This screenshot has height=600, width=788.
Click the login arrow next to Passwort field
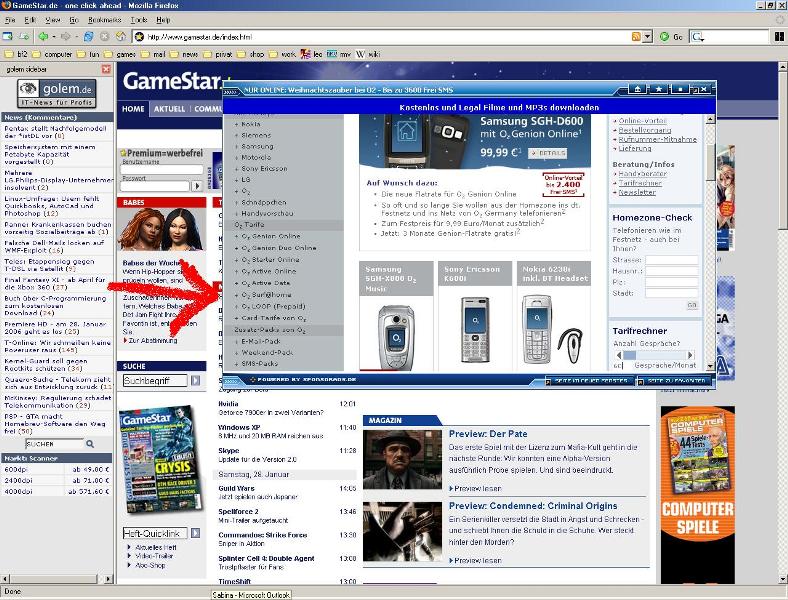tap(197, 186)
